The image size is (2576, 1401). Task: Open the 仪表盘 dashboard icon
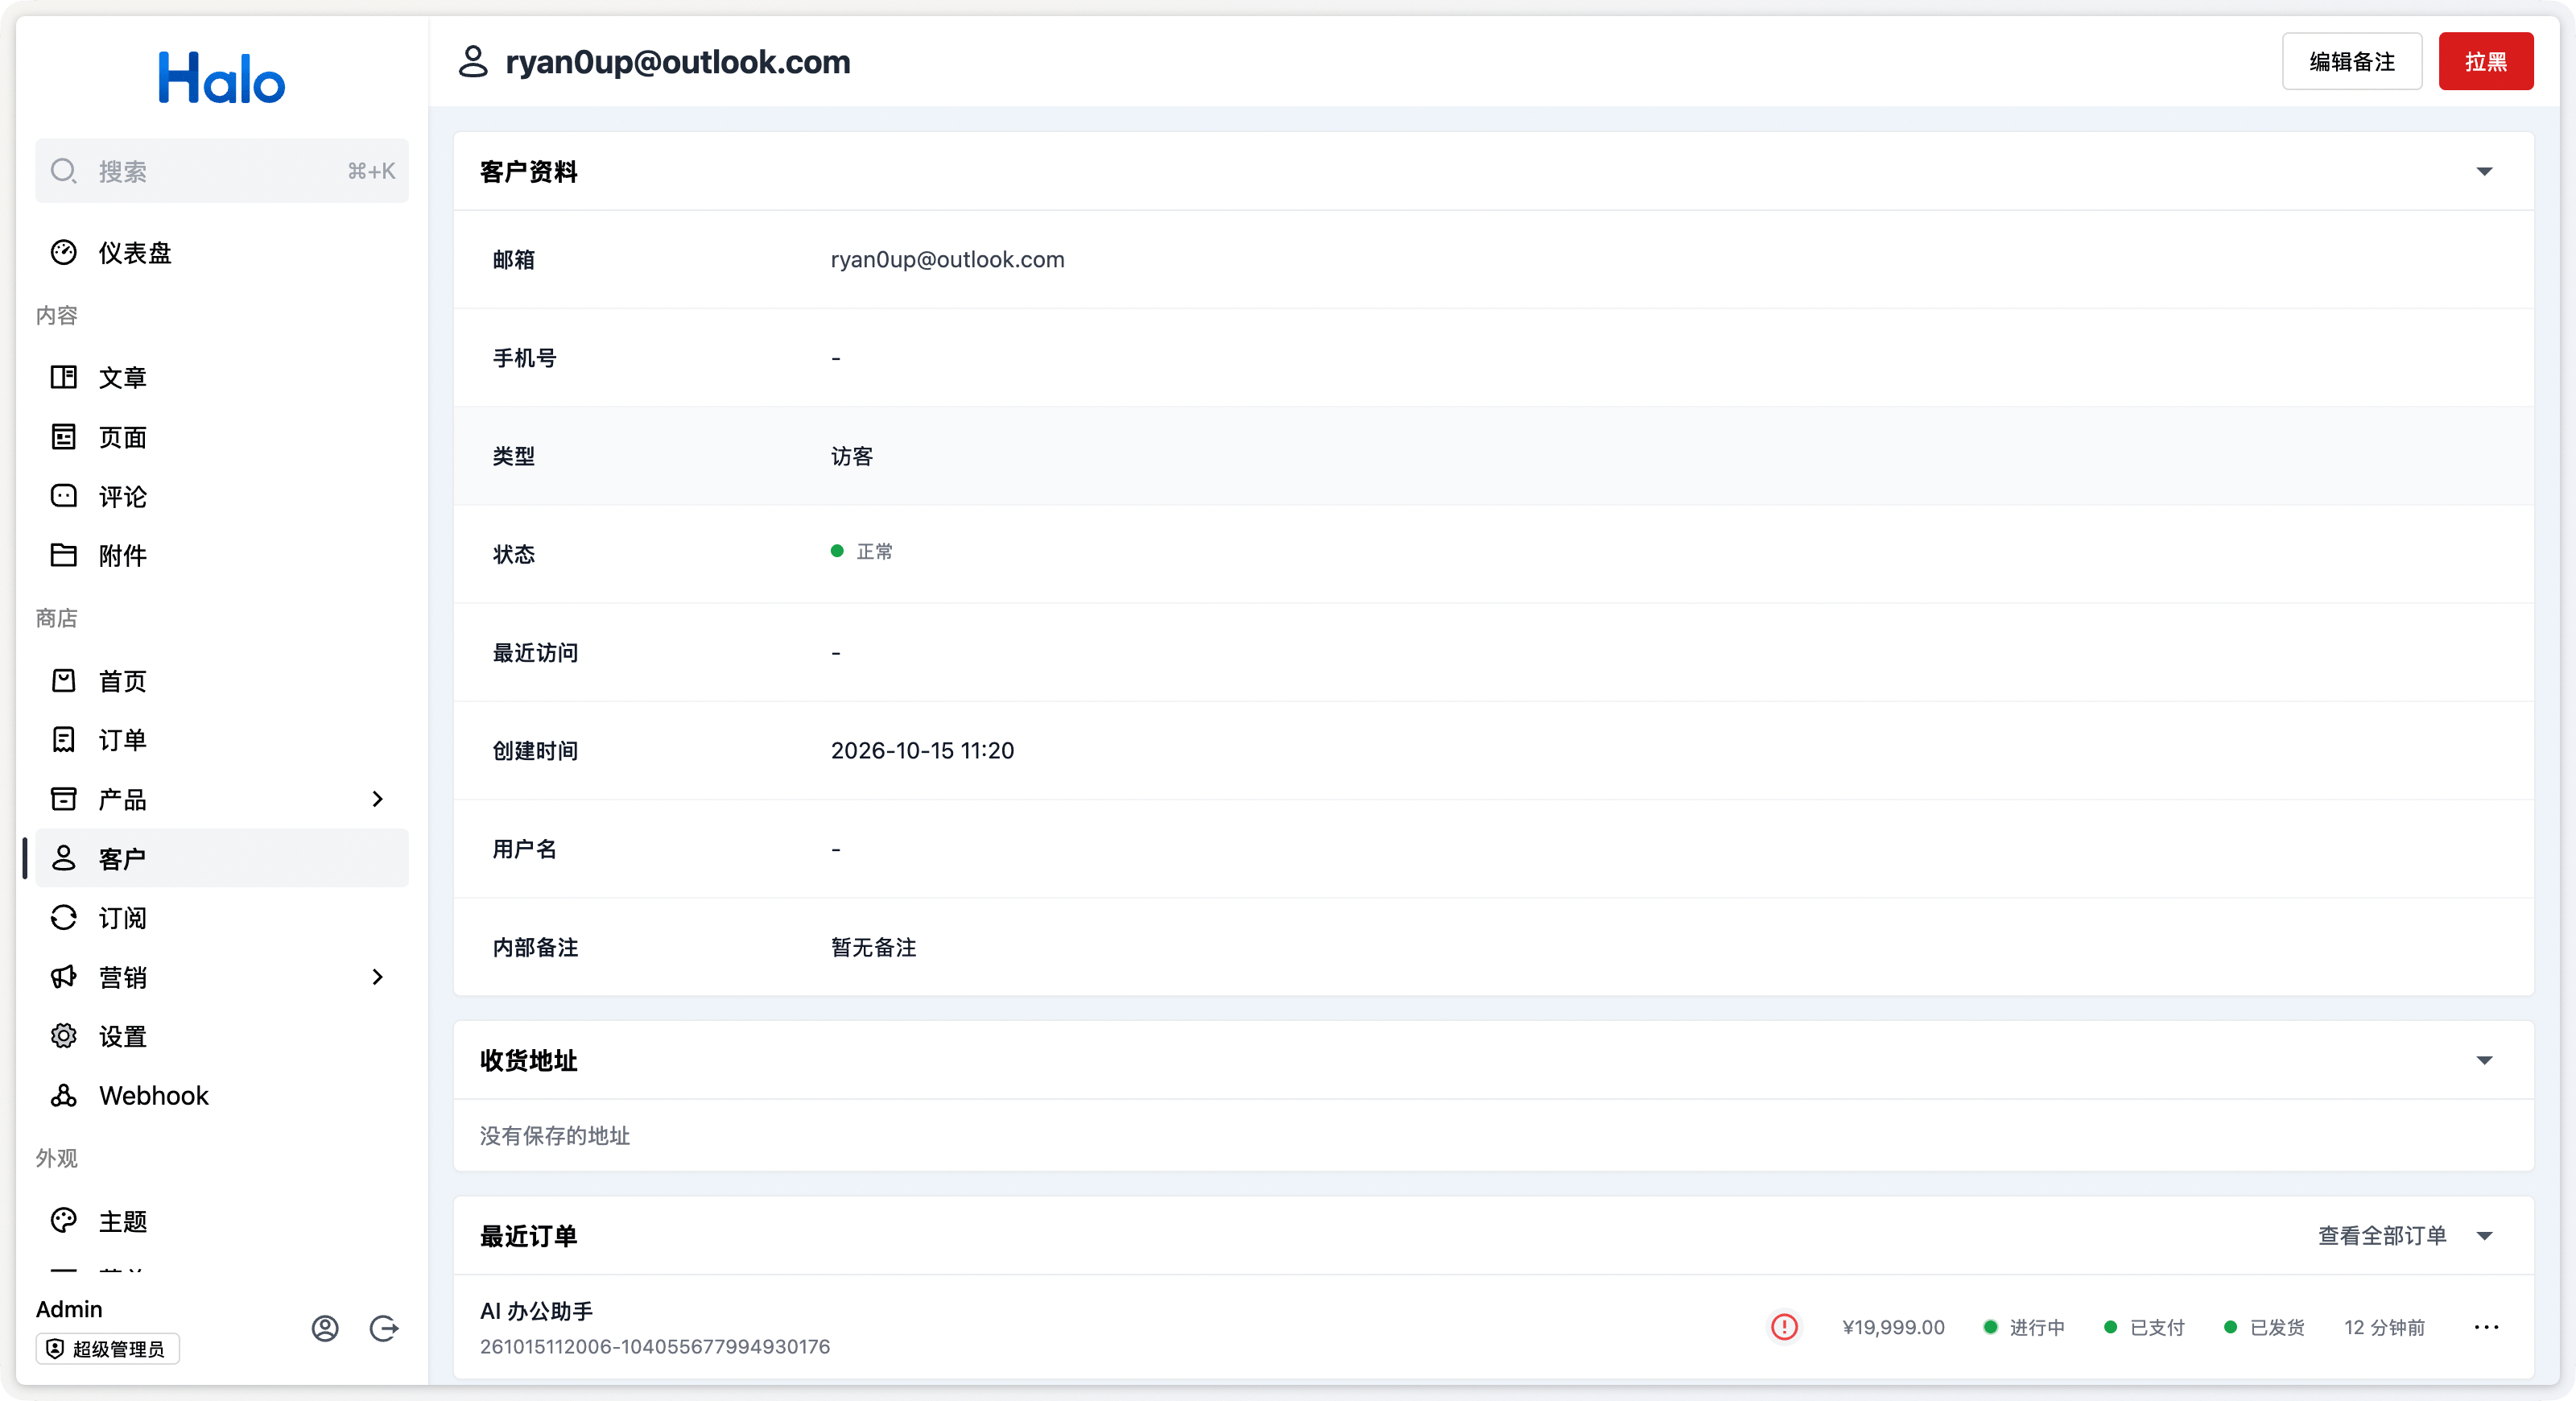(64, 253)
